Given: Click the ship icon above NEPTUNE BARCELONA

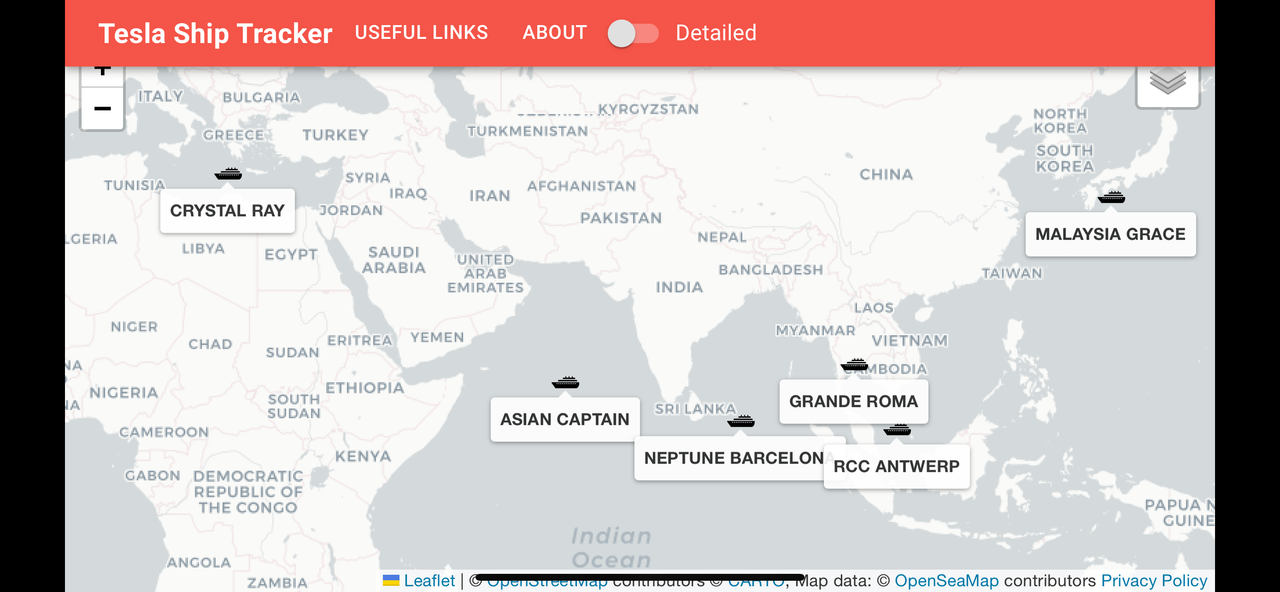Looking at the screenshot, I should [740, 421].
